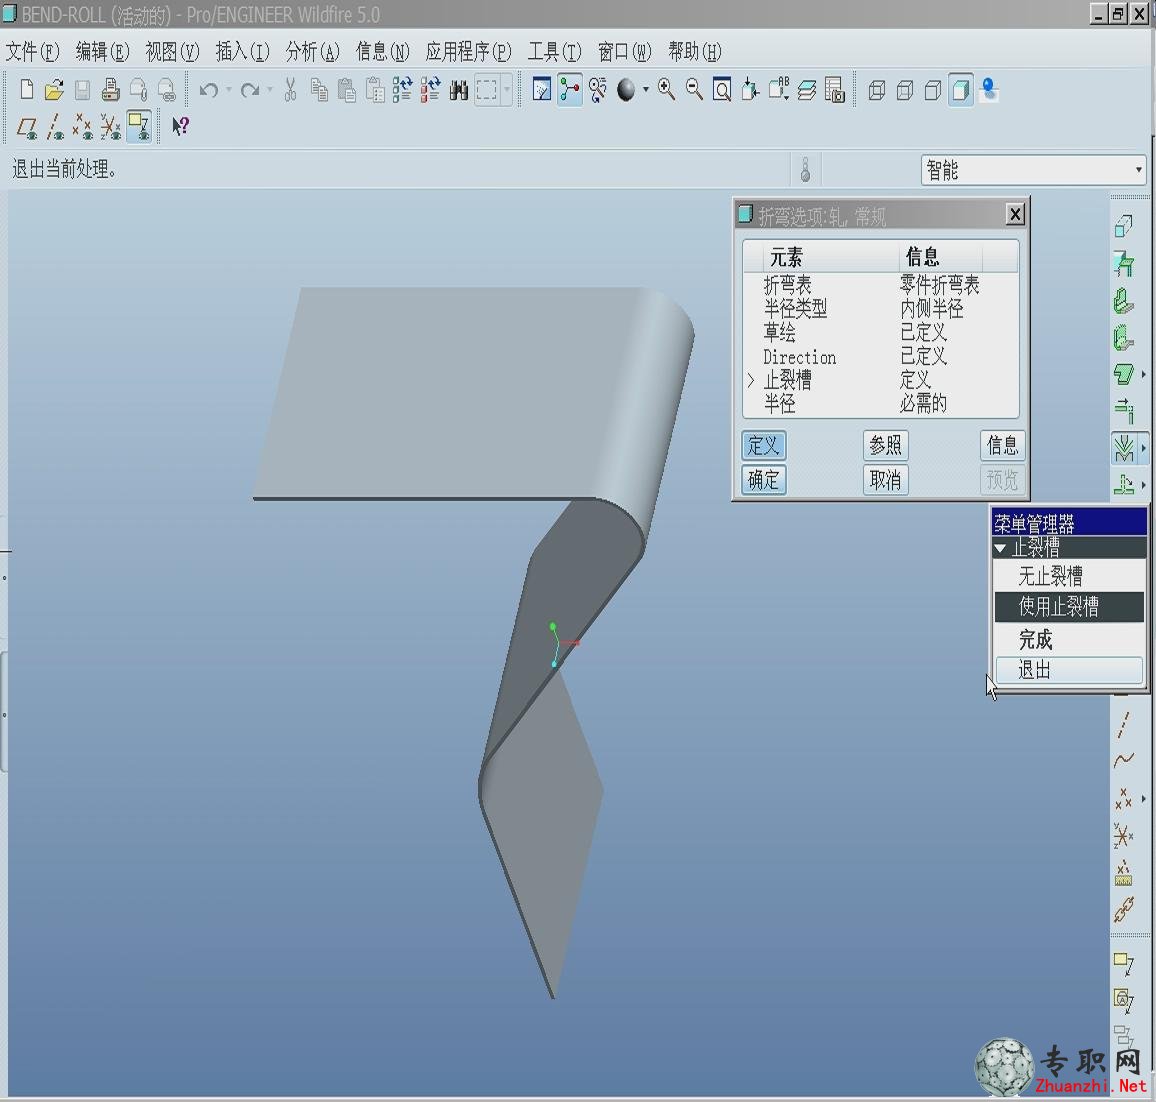Click the shaded sphere appearance icon
The height and width of the screenshot is (1102, 1156).
click(x=626, y=90)
